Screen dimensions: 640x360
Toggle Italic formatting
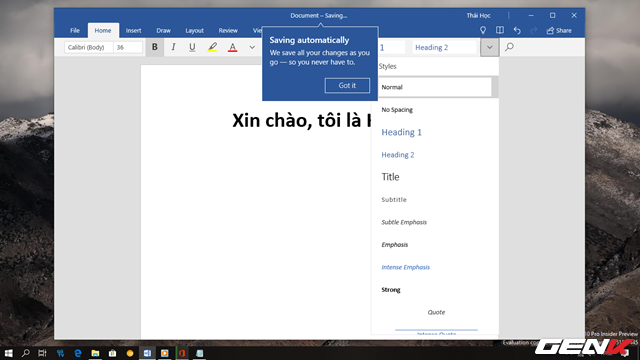173,47
